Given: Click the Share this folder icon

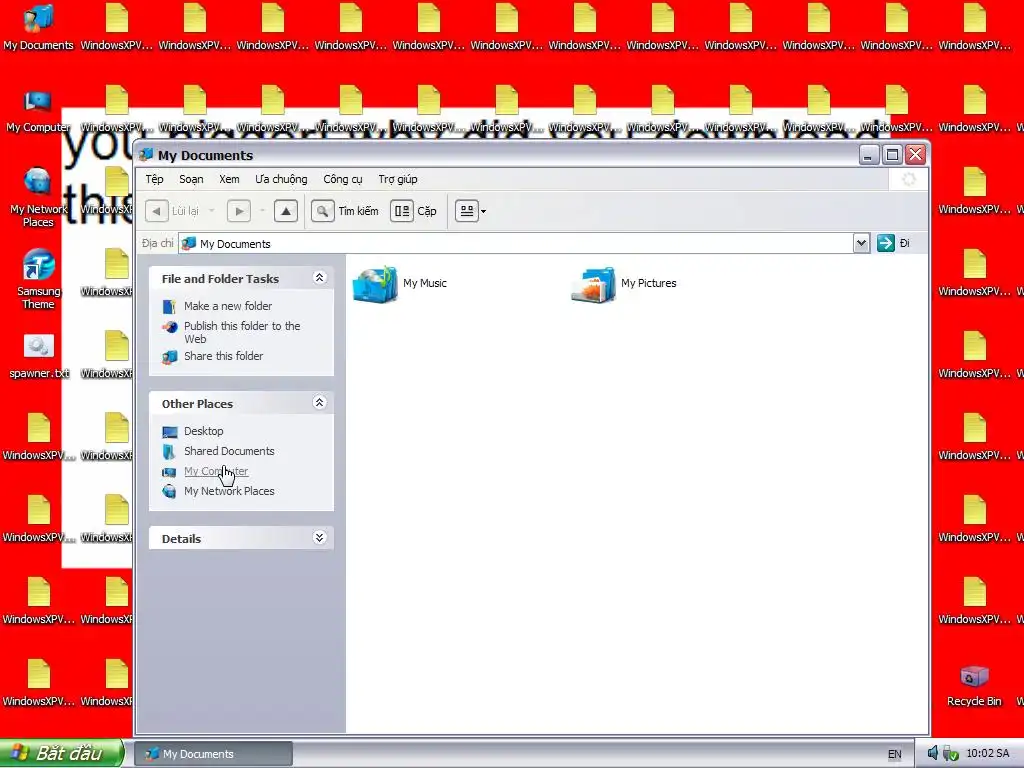Looking at the screenshot, I should pos(169,357).
